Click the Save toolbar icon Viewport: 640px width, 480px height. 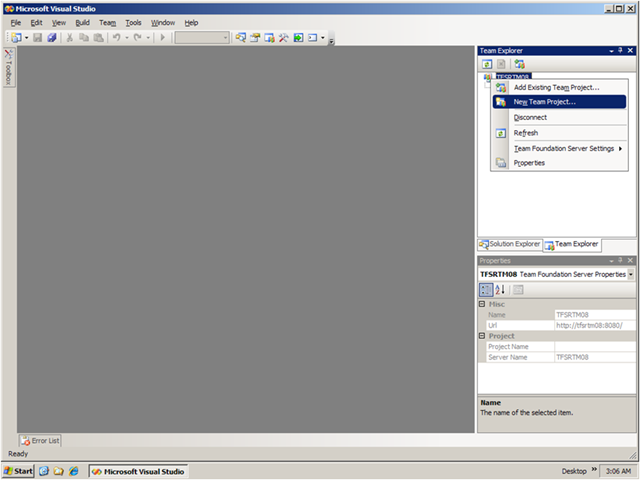[38, 38]
